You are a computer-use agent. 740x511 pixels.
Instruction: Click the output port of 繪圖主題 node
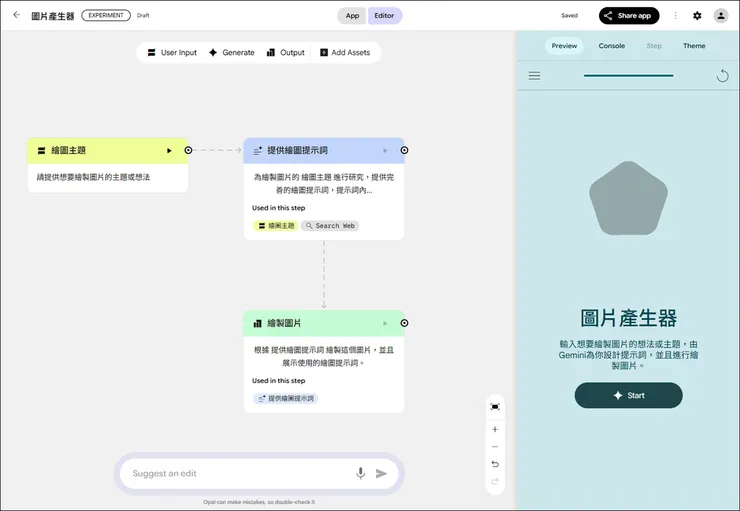click(x=188, y=150)
